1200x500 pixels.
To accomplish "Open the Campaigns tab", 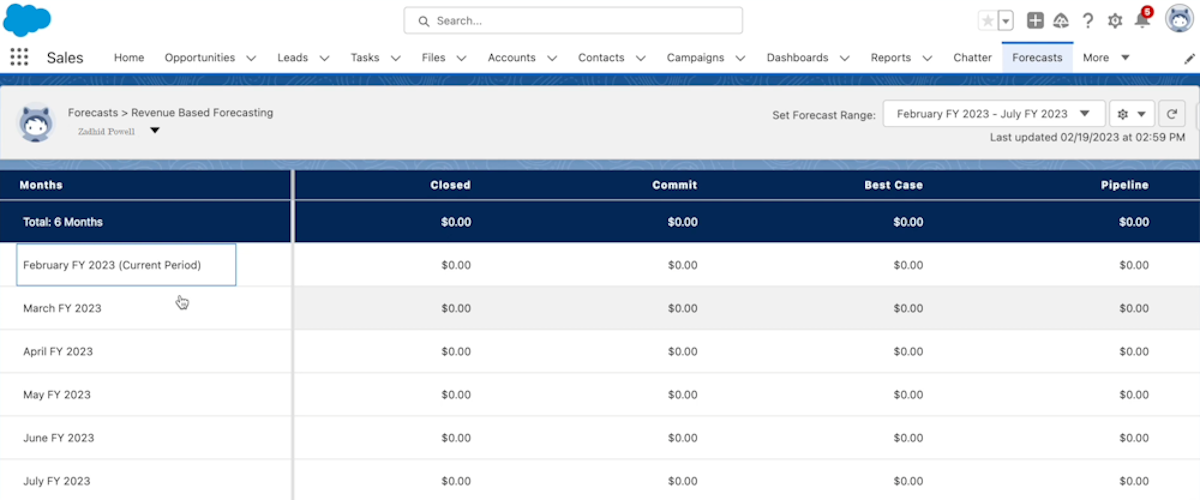I will point(695,57).
